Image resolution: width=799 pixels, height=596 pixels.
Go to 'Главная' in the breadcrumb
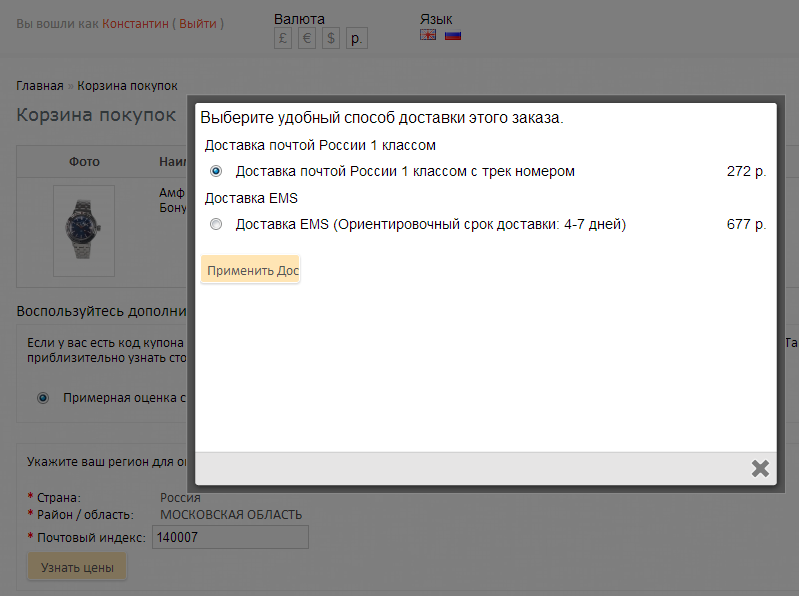coord(39,86)
